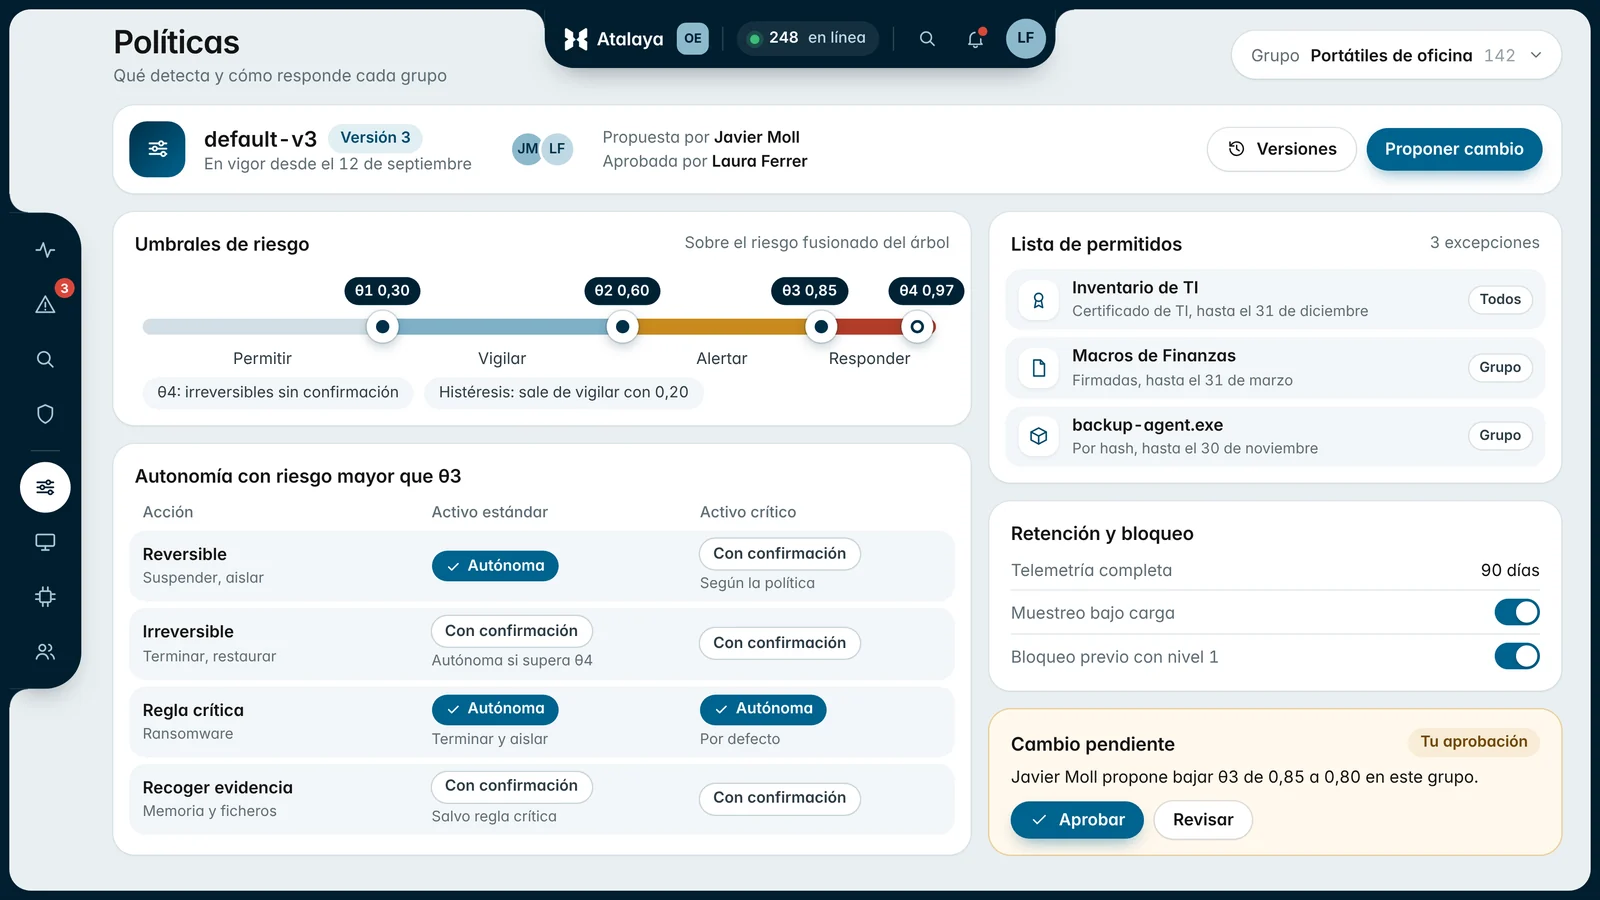Screen dimensions: 1600x900
Task: Open Grupo scope for Macros de Finanzas
Action: pos(1500,367)
